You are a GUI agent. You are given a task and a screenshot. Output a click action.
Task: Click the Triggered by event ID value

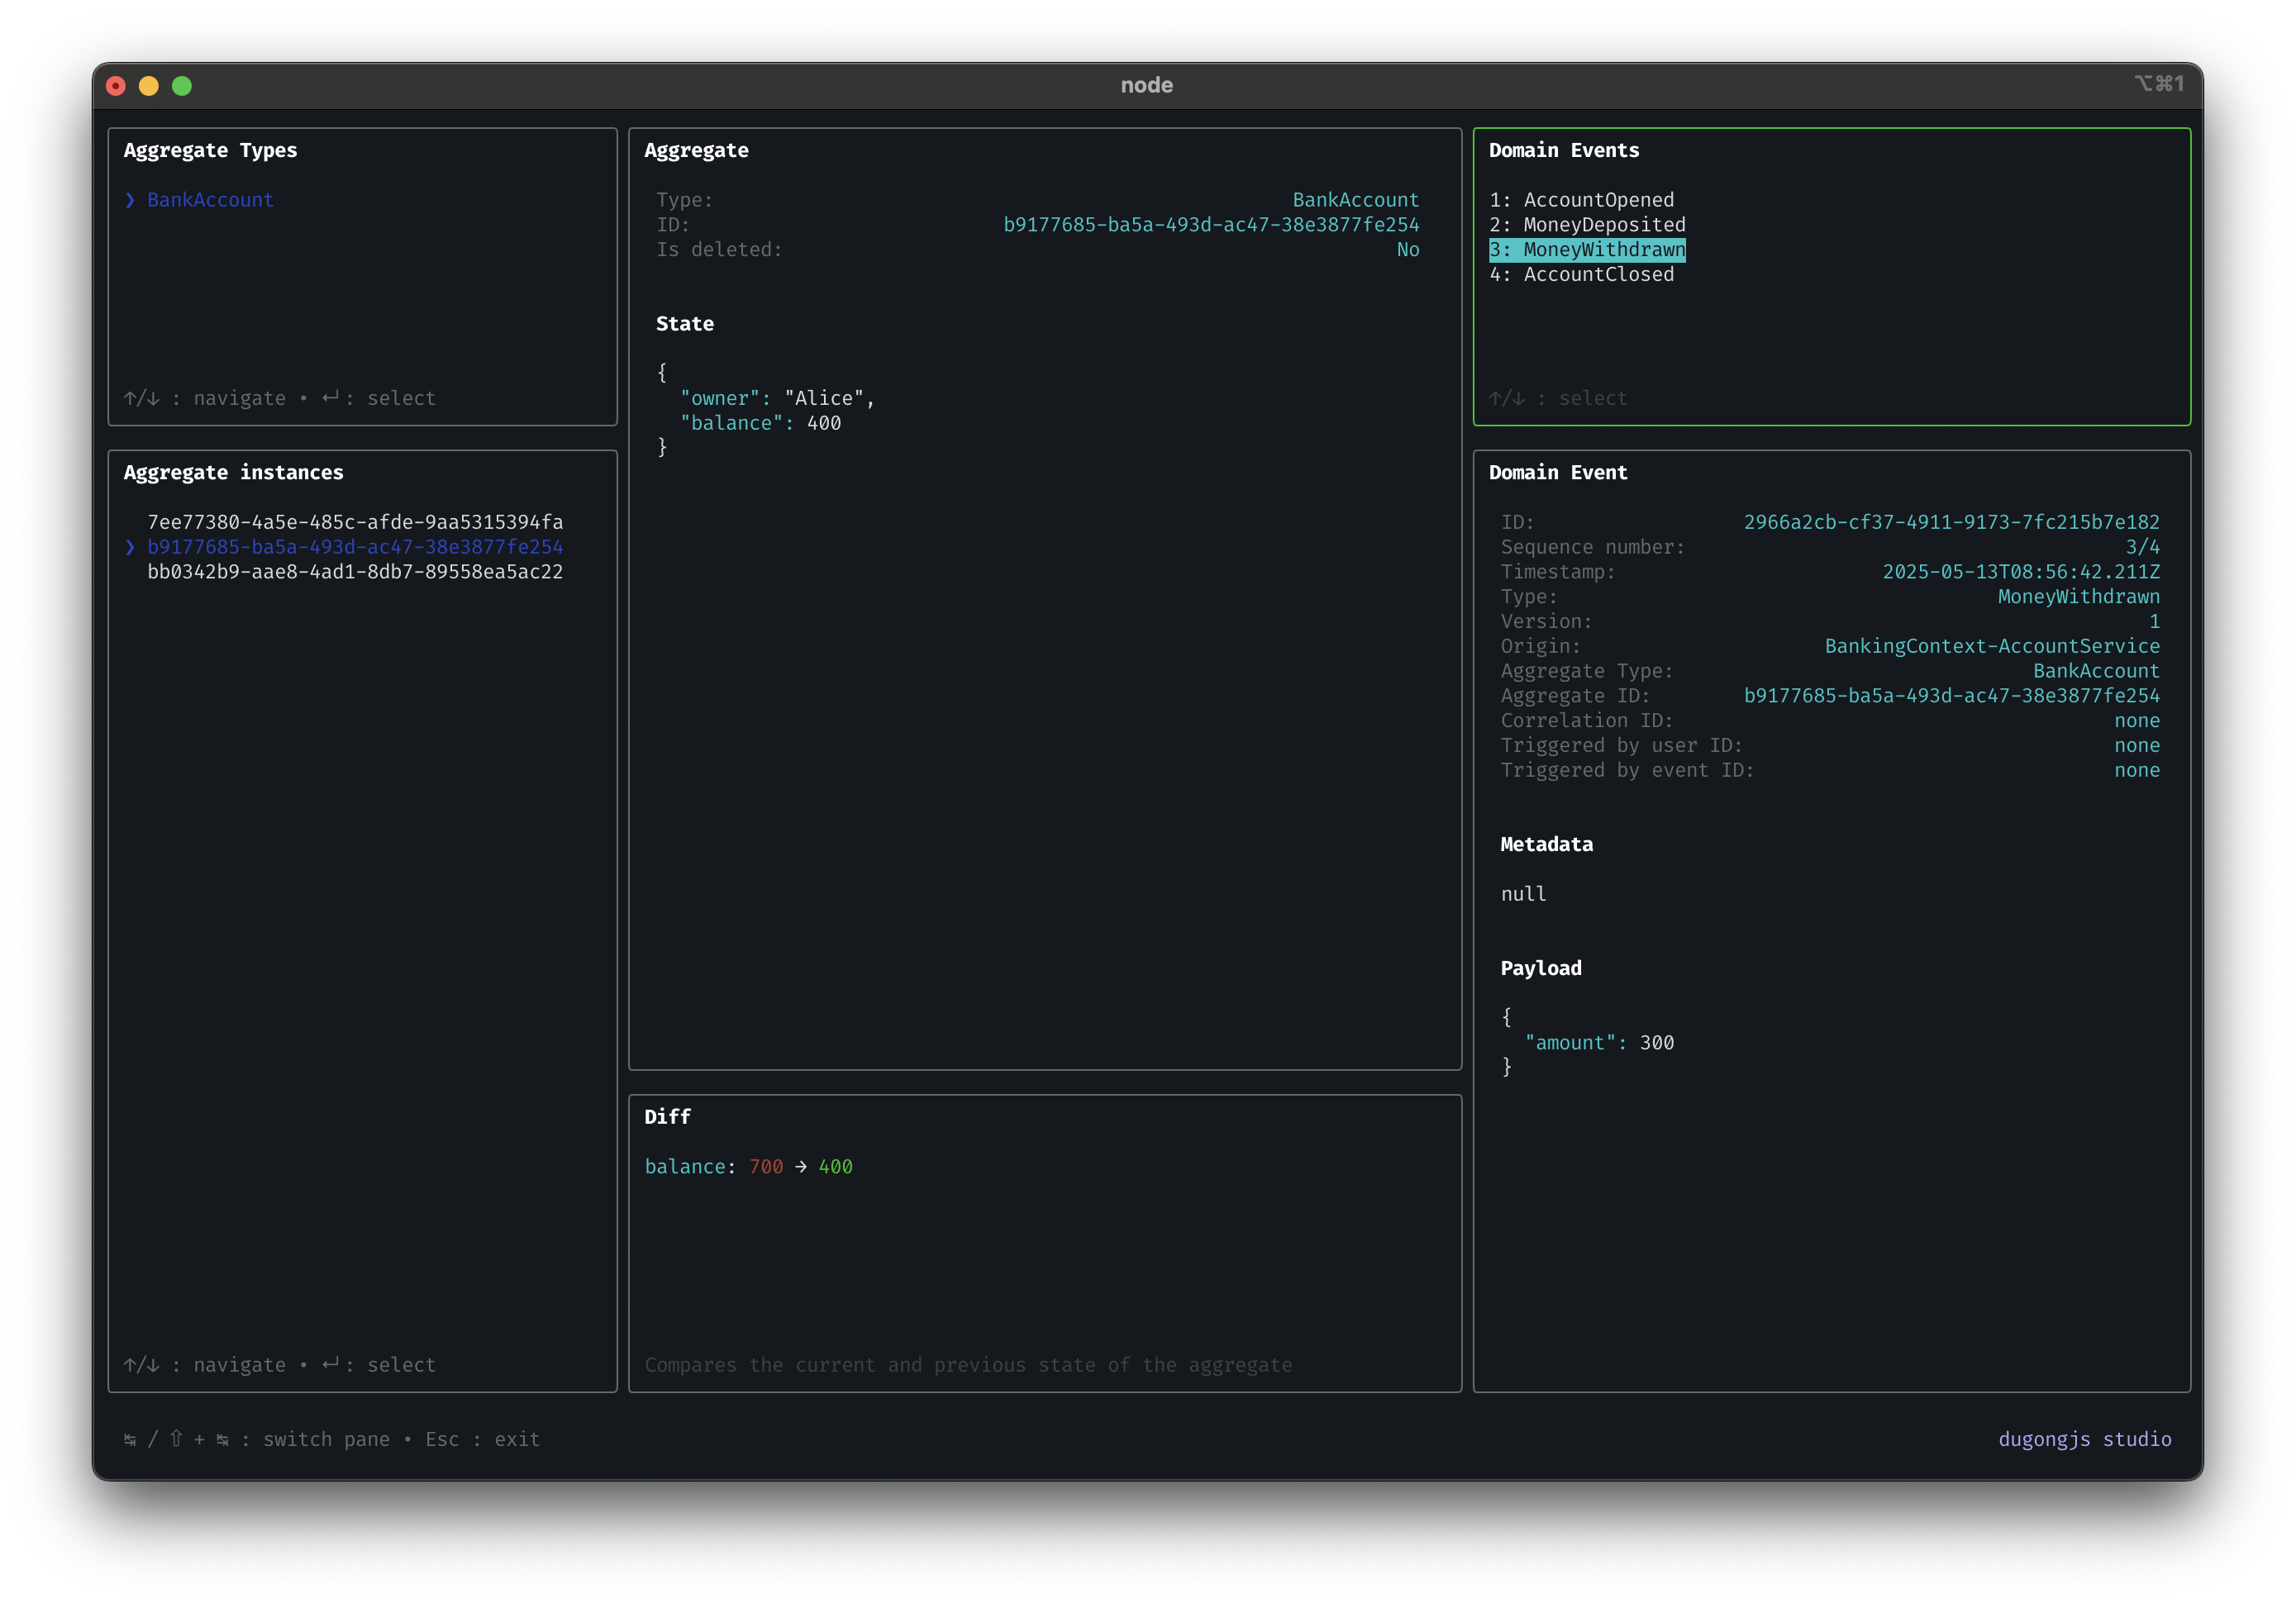(x=2137, y=771)
